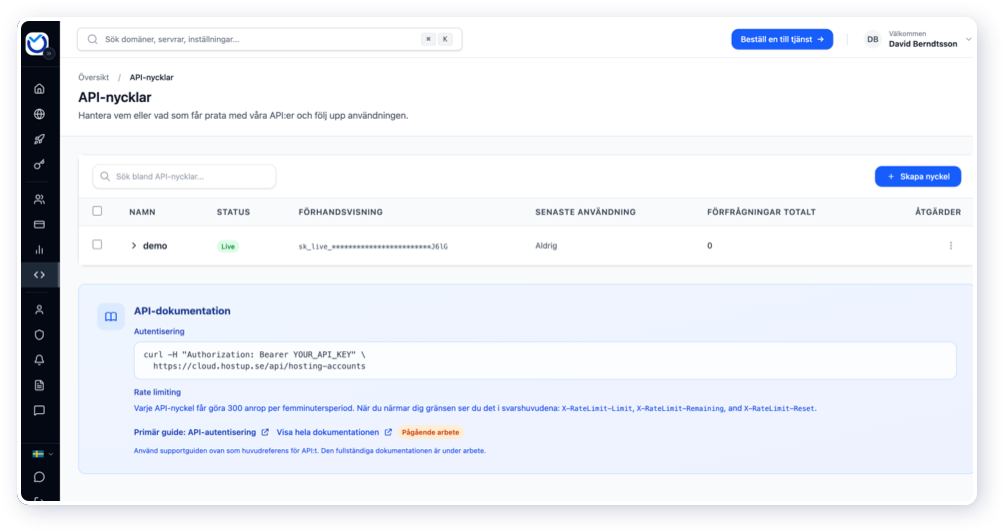Open the square message icon in the sidebar
This screenshot has width=1004, height=532.
39,410
